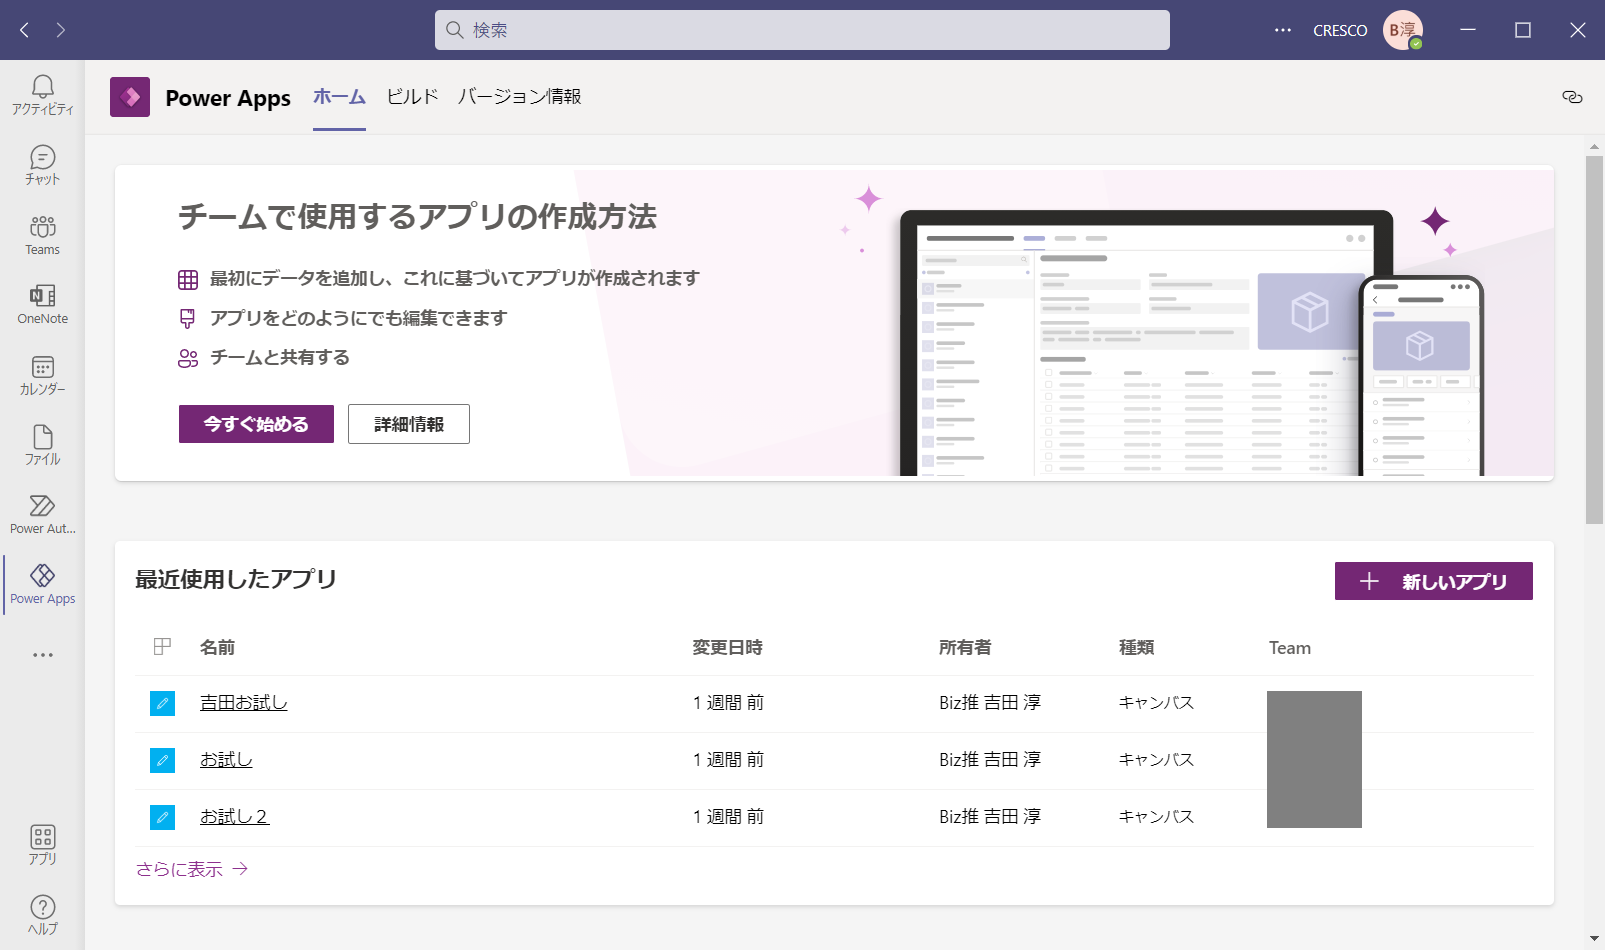This screenshot has width=1605, height=950.
Task: Minimize the Teams window
Action: coord(1468,30)
